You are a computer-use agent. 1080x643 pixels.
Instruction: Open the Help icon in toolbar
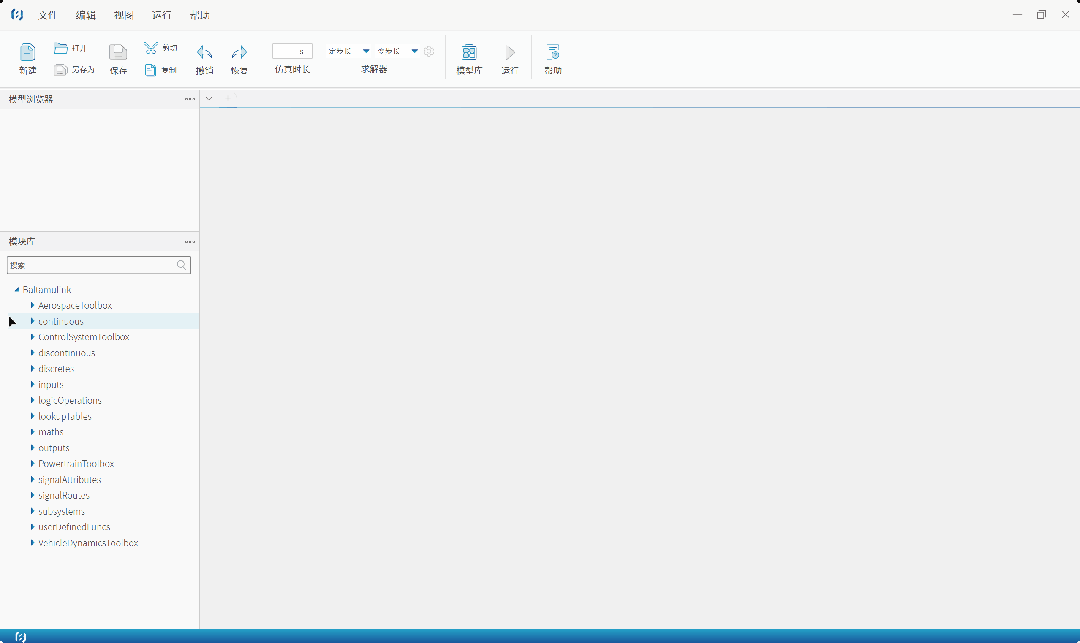[553, 53]
